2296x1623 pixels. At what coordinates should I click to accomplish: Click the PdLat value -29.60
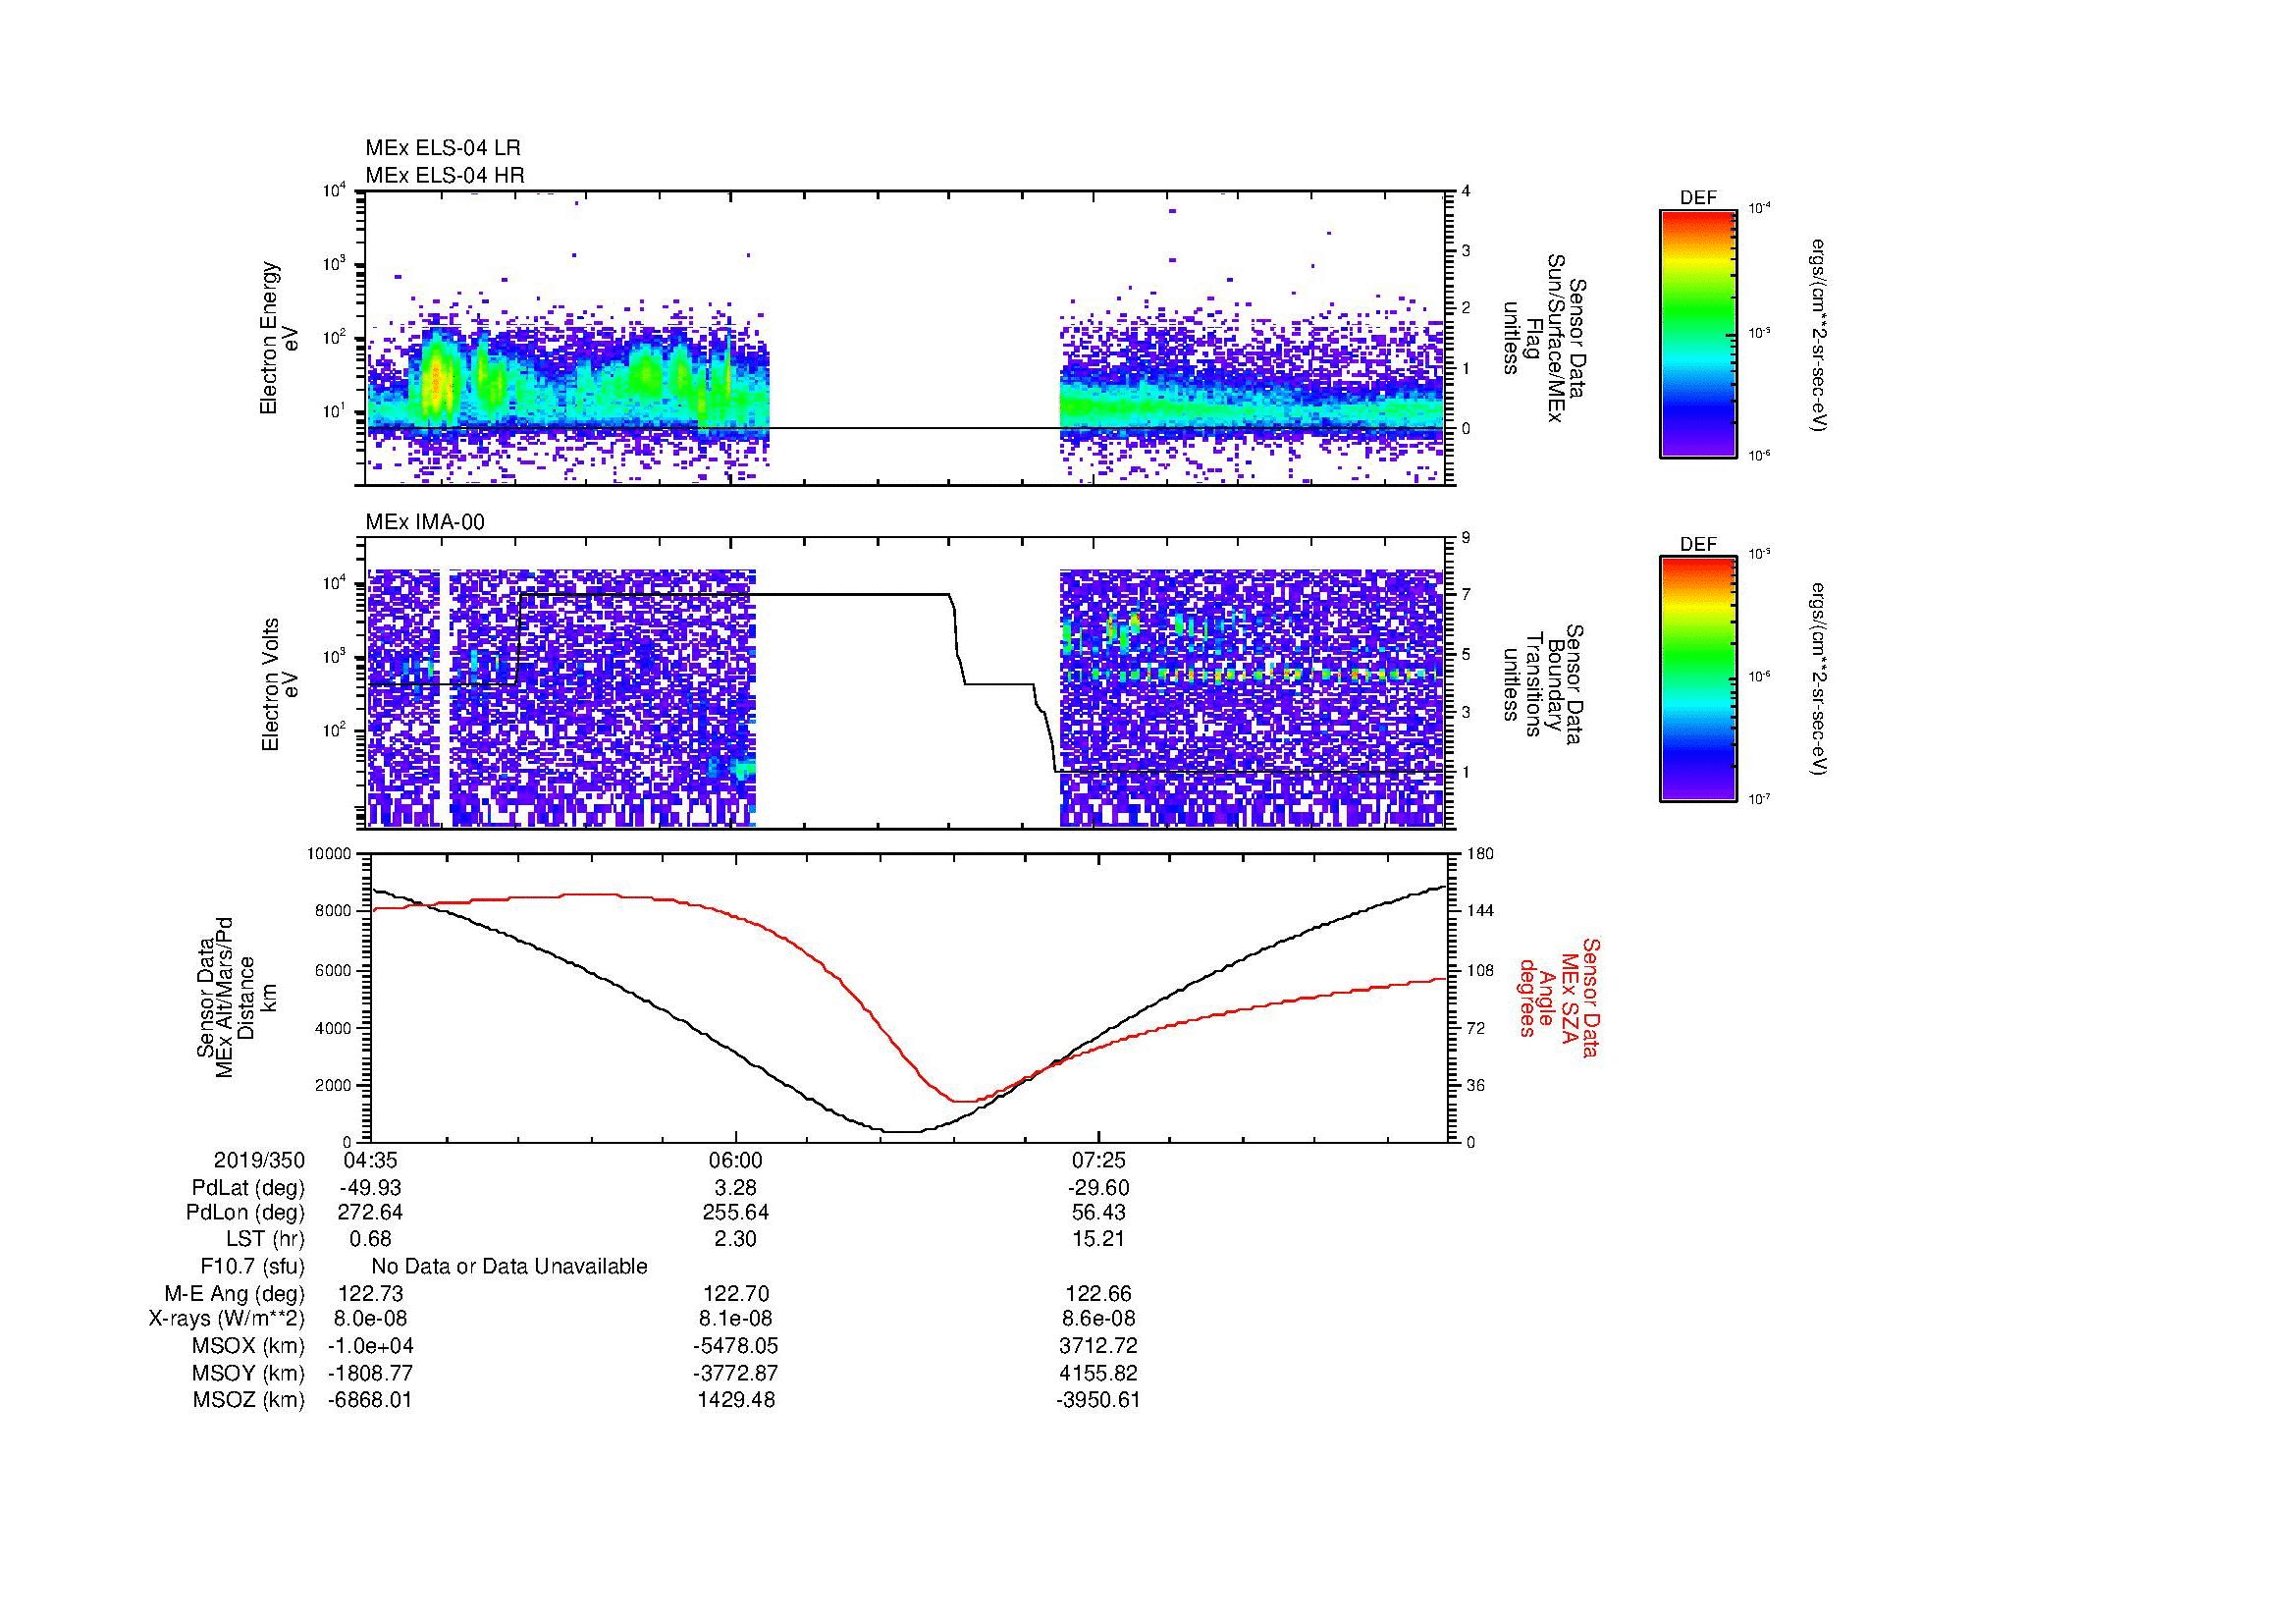click(x=1099, y=1188)
